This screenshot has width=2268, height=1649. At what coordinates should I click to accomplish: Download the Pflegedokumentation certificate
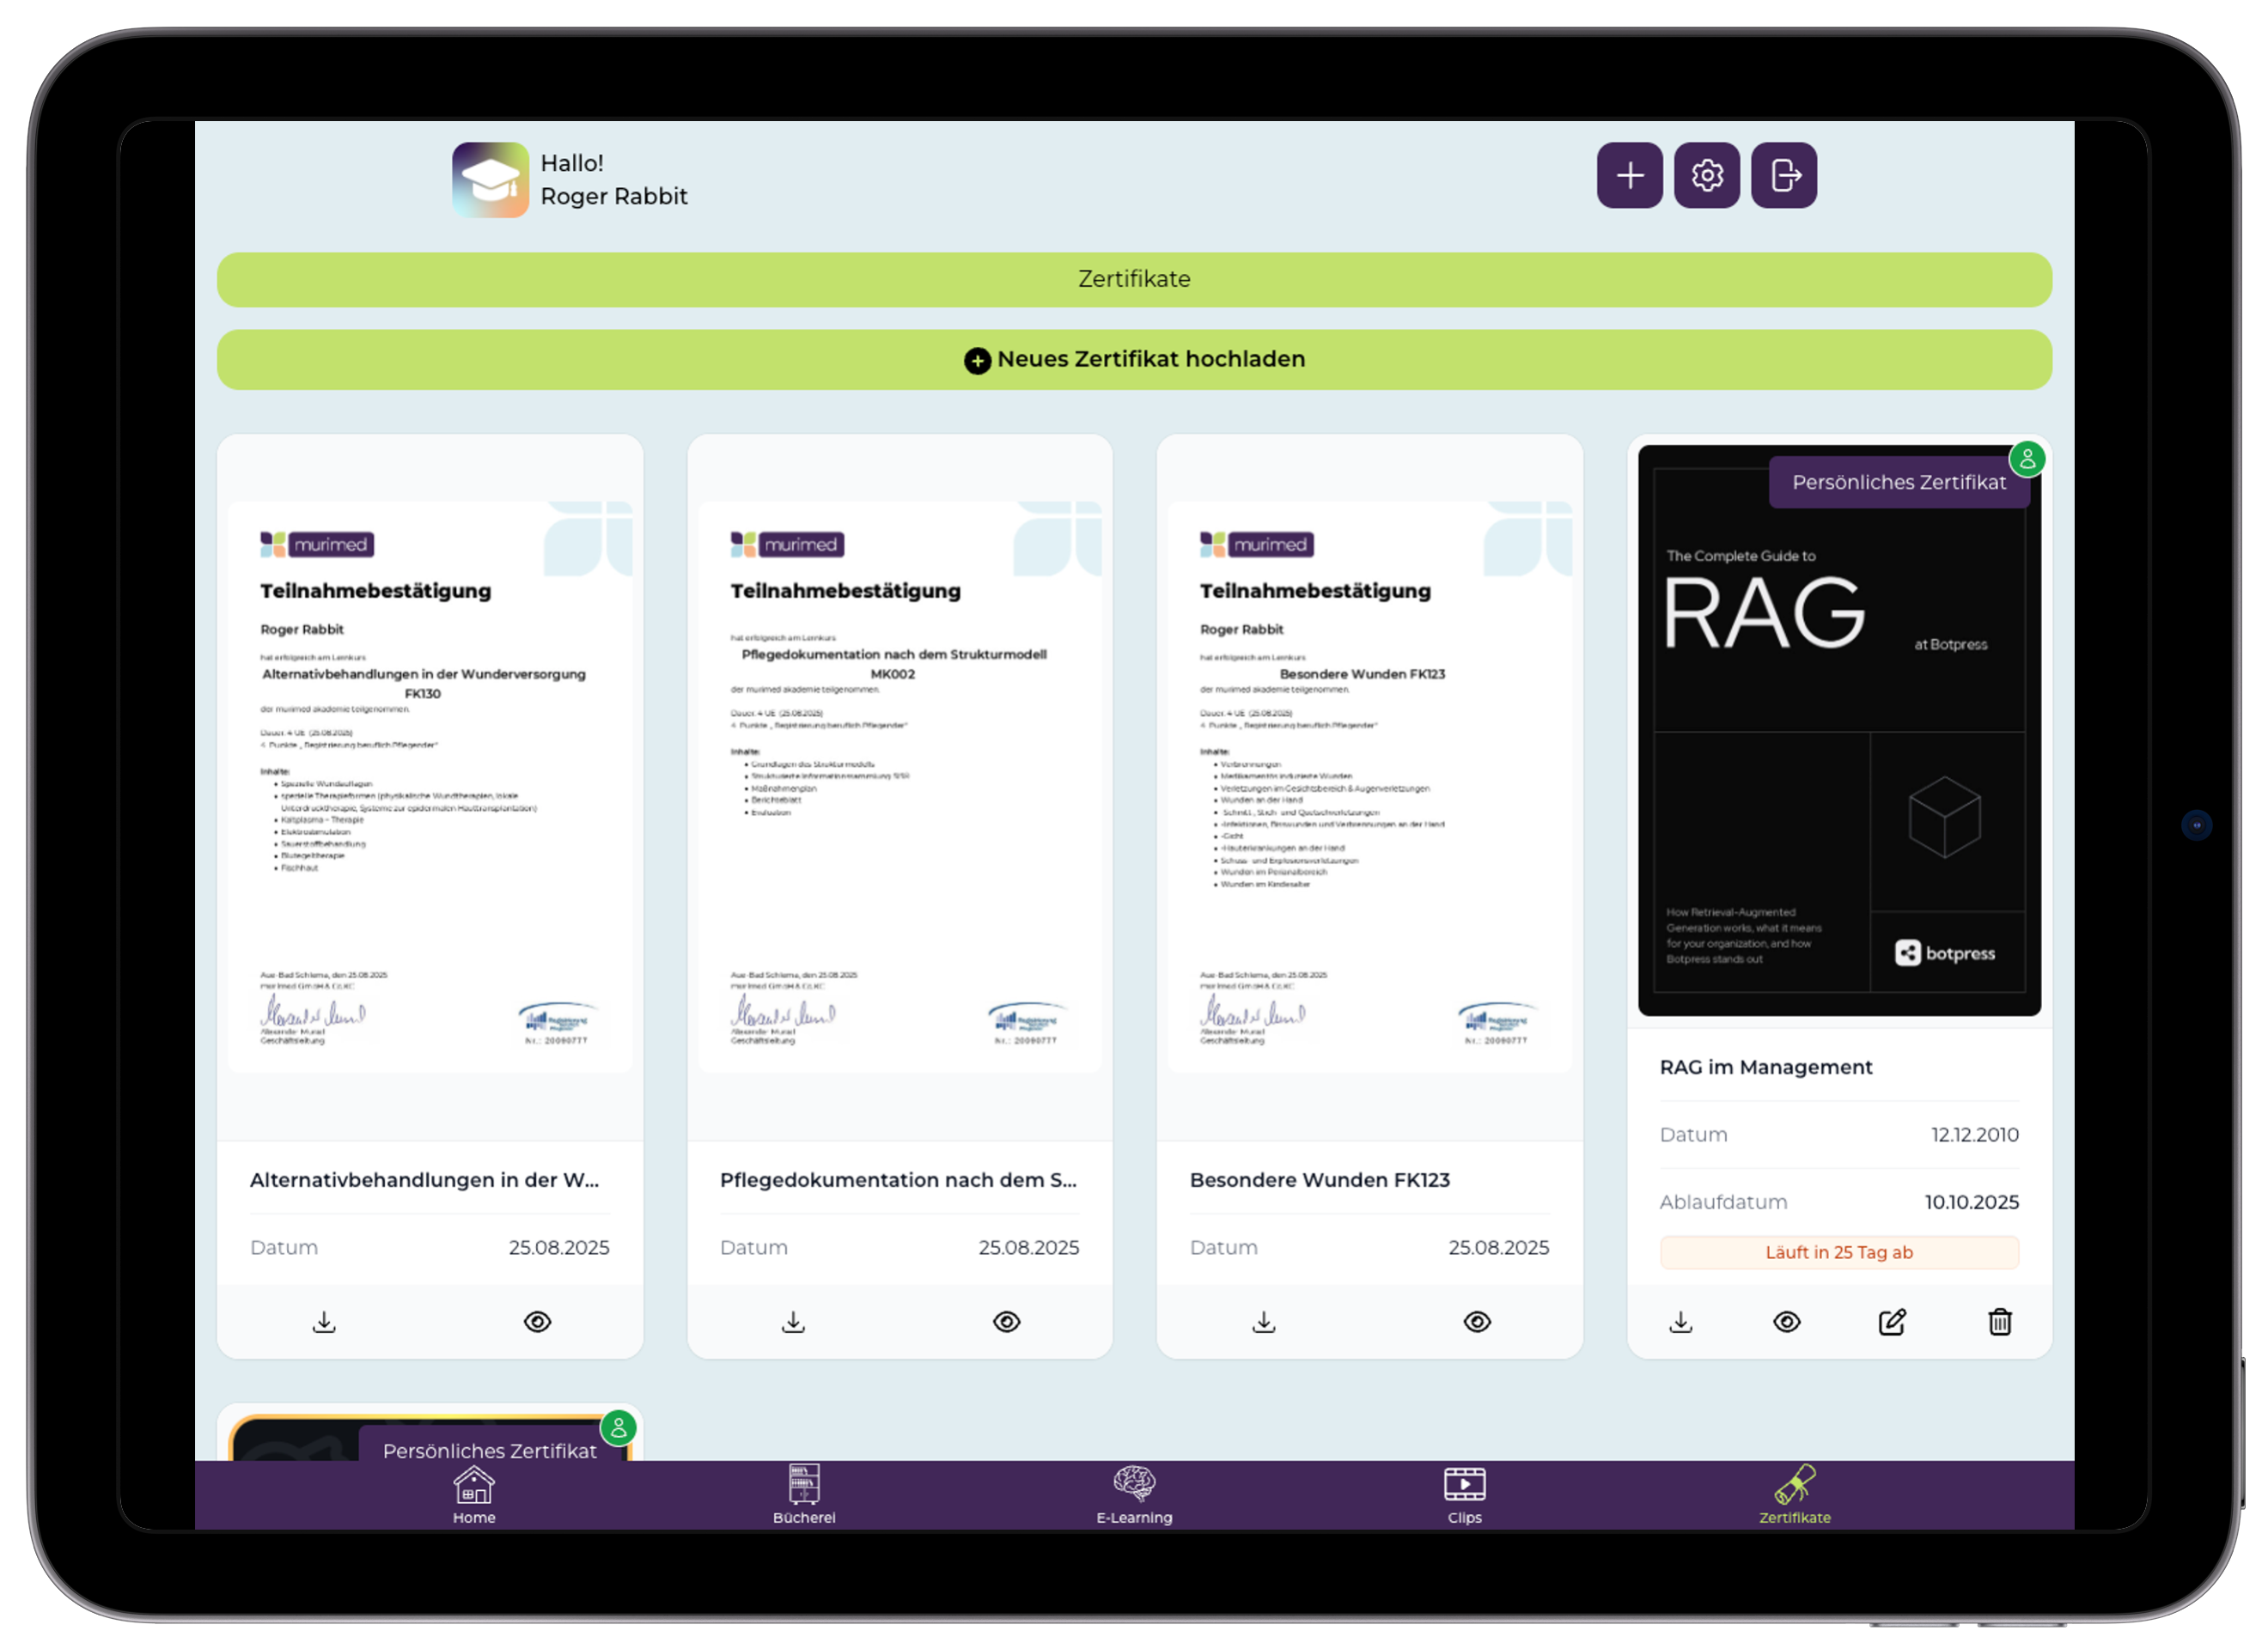(793, 1322)
